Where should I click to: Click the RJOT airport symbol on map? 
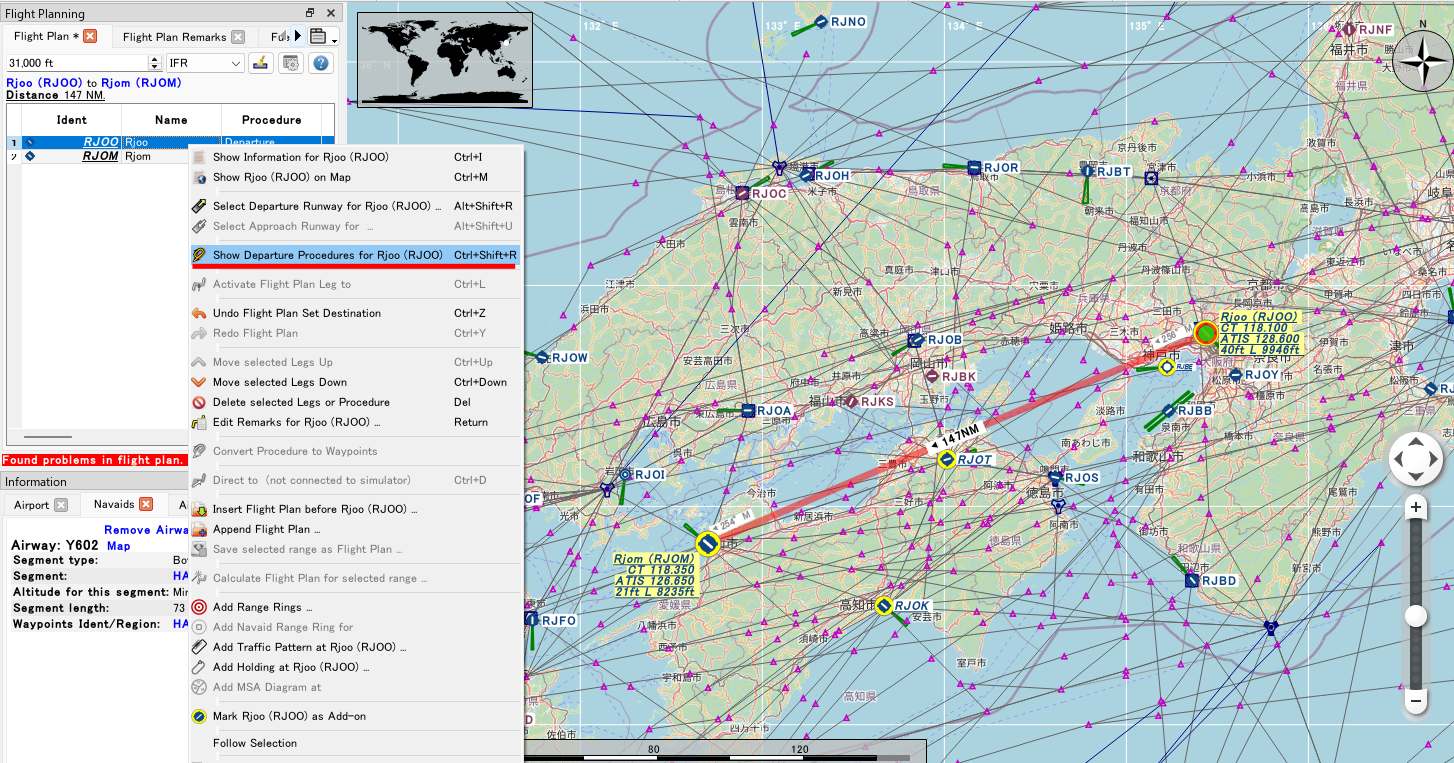point(946,460)
